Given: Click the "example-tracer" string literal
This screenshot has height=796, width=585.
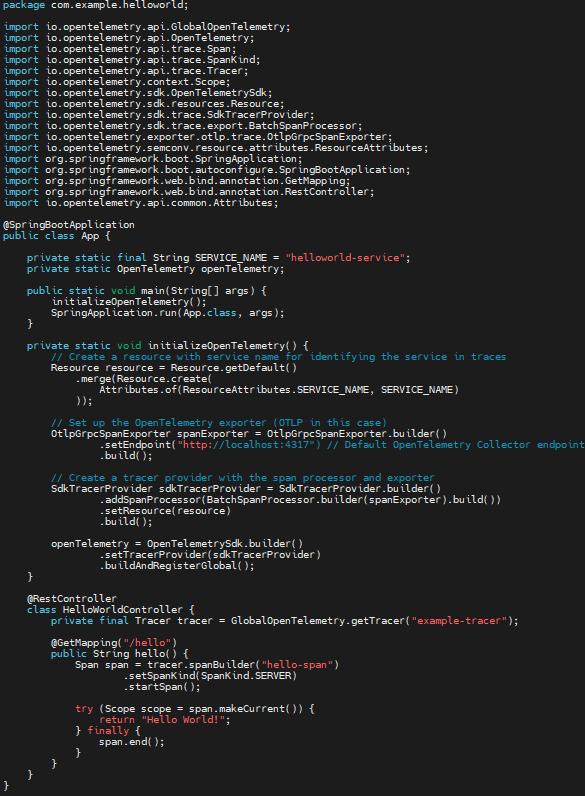Looking at the screenshot, I should click(x=459, y=621).
